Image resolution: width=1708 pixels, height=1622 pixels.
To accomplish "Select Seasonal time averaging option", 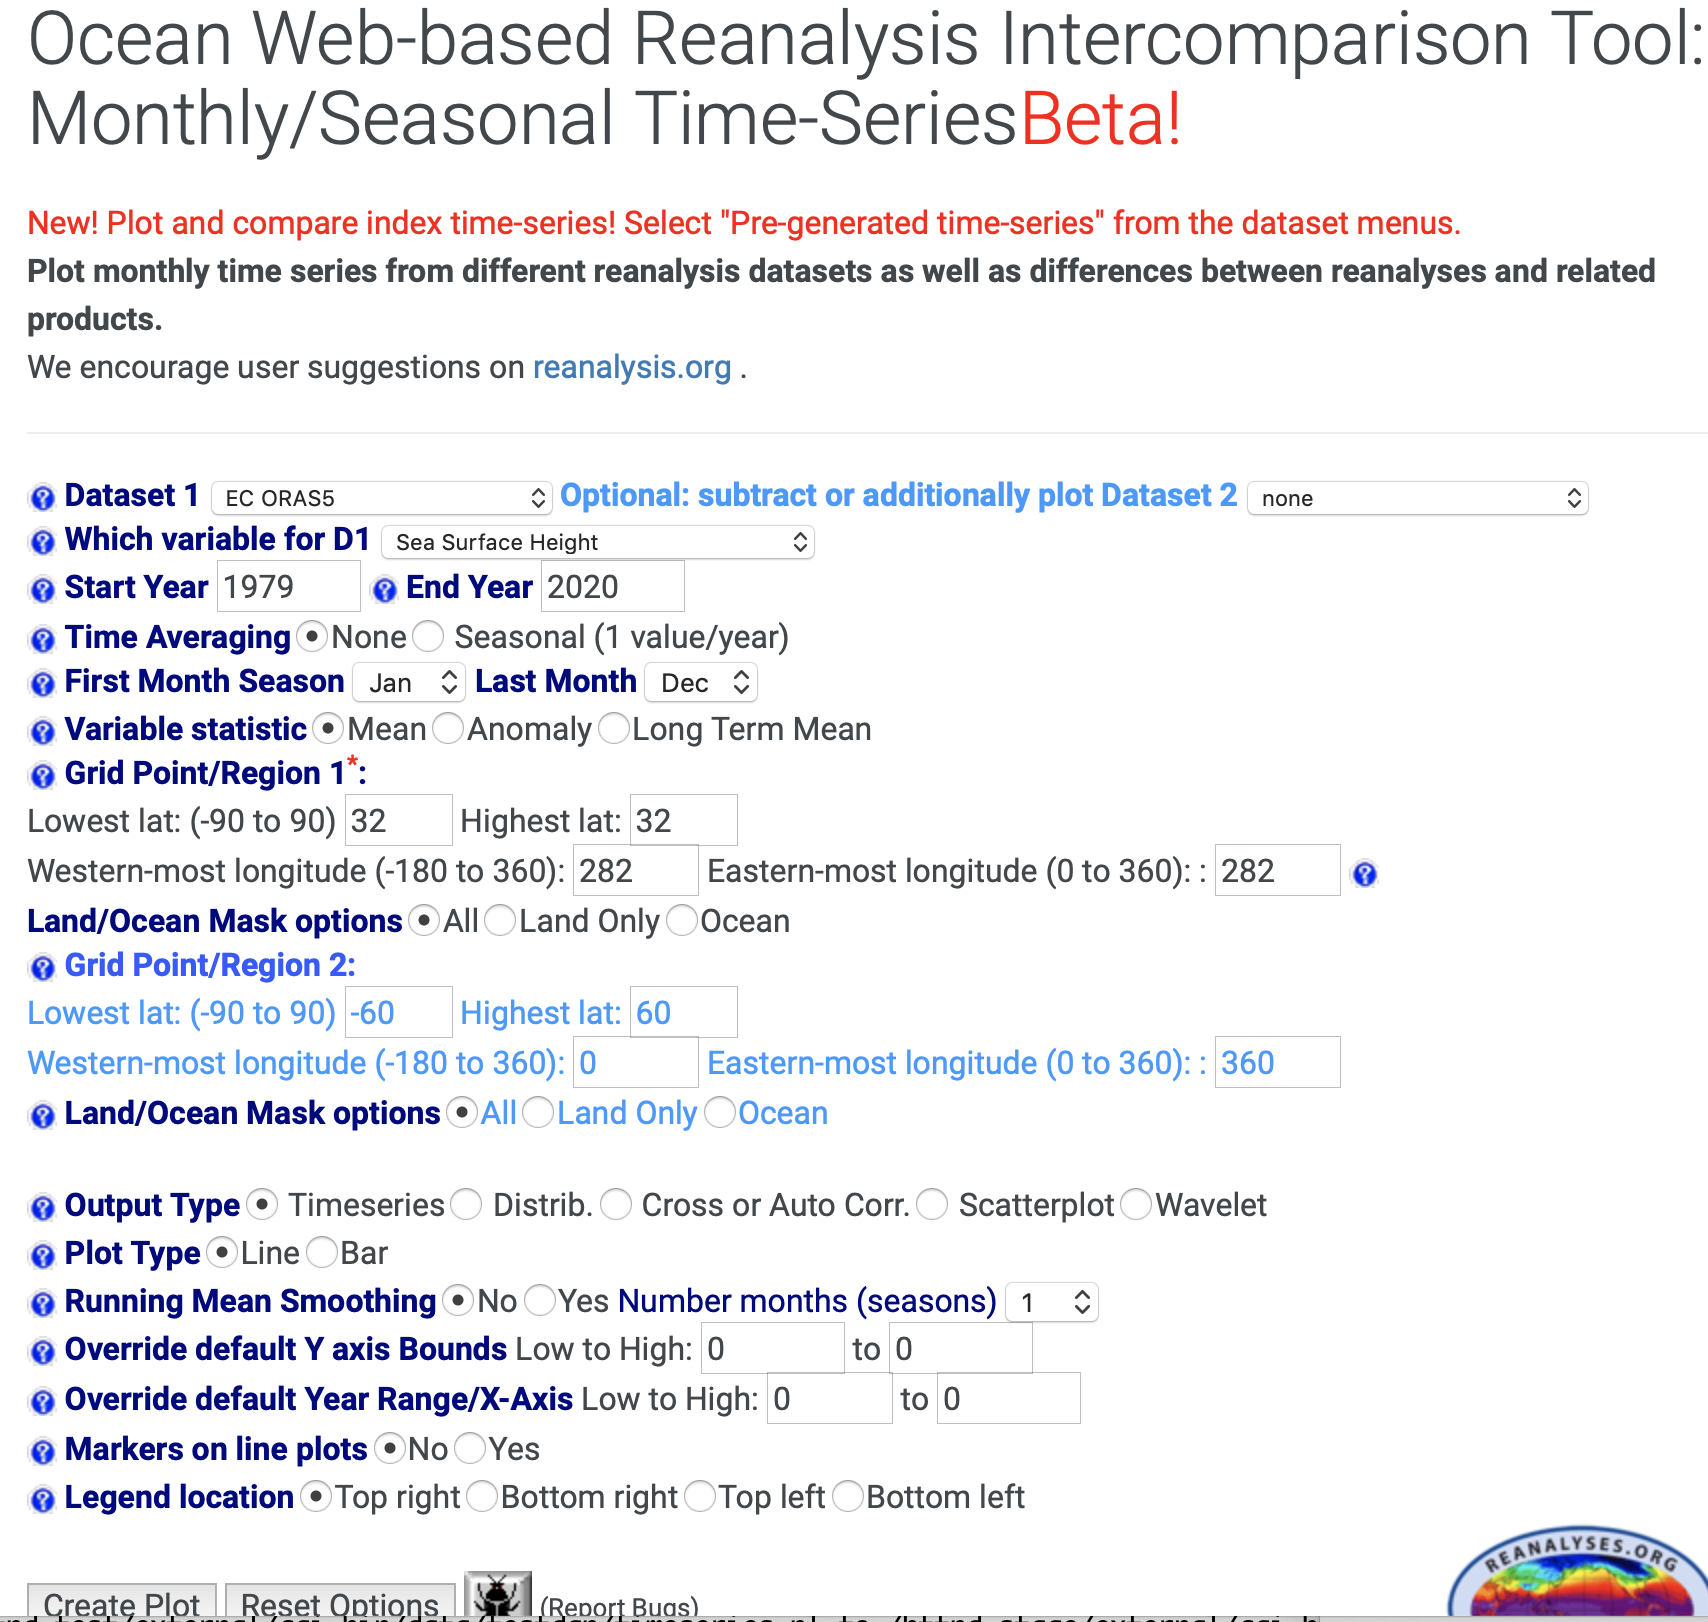I will pos(428,637).
